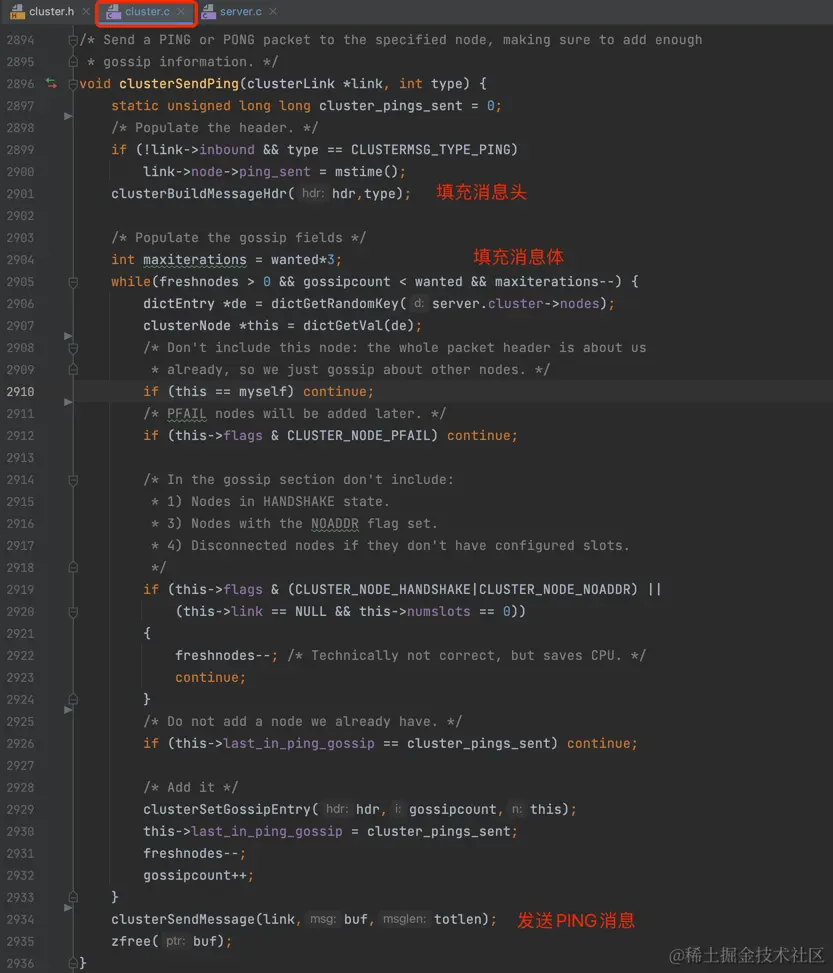Click line number 2910 in the gutter
833x973 pixels.
(20, 392)
